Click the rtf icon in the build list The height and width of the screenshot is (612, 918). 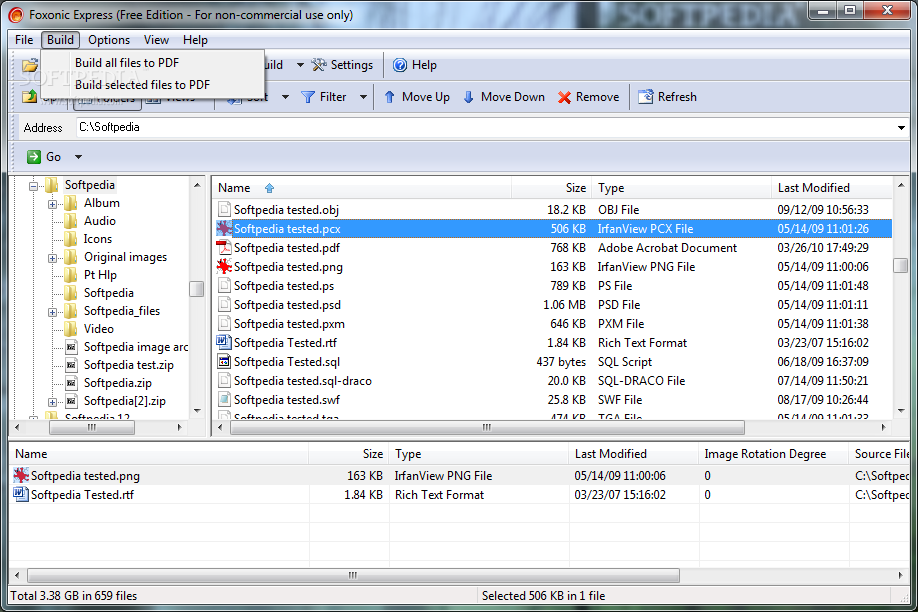21,494
